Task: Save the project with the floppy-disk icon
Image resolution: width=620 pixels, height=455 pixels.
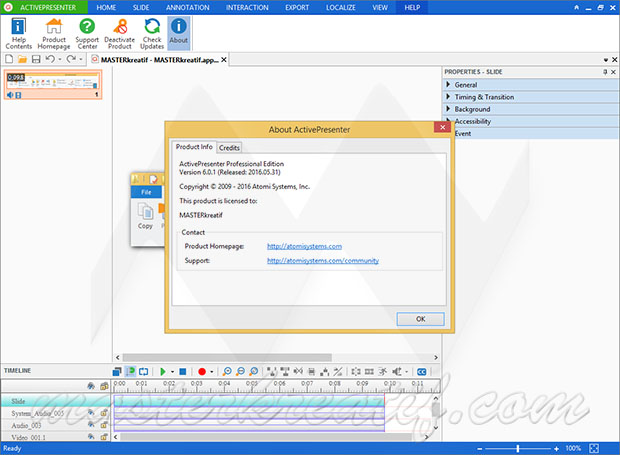Action: pyautogui.click(x=36, y=59)
